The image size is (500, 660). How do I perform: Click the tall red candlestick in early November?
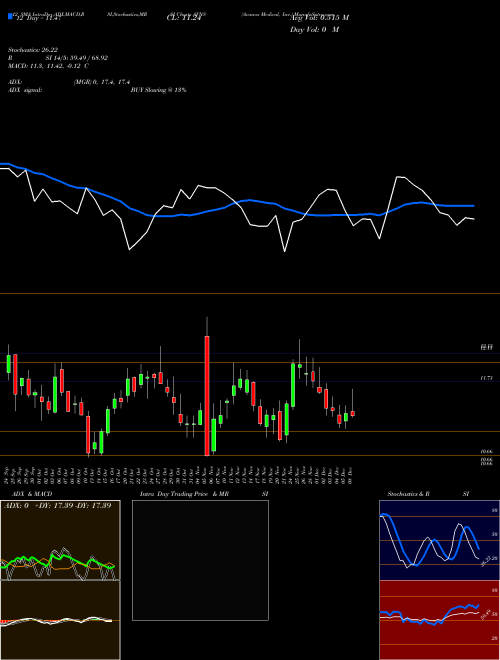[x=207, y=396]
